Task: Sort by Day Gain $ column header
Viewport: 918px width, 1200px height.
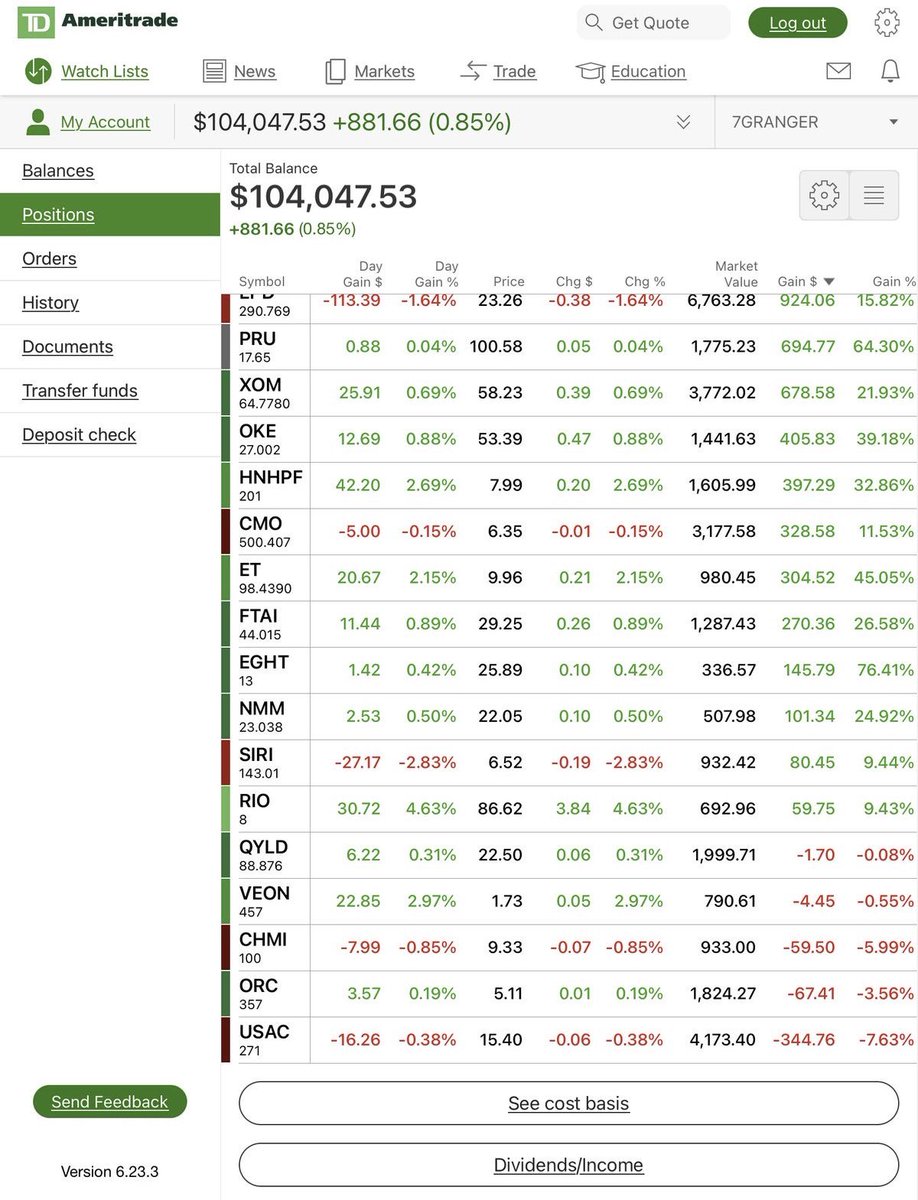Action: (x=363, y=274)
